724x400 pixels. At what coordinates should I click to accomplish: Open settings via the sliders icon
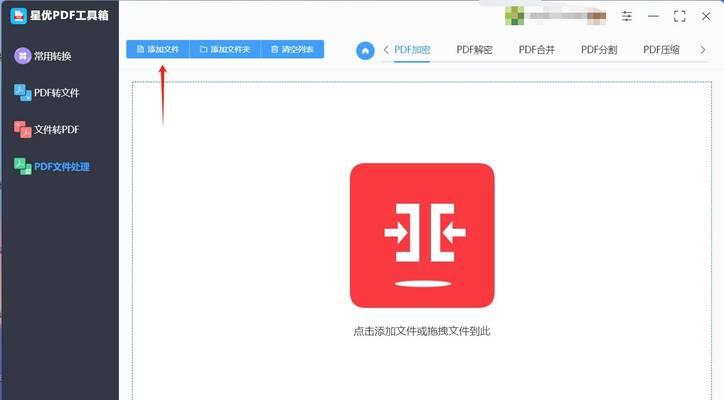point(627,16)
